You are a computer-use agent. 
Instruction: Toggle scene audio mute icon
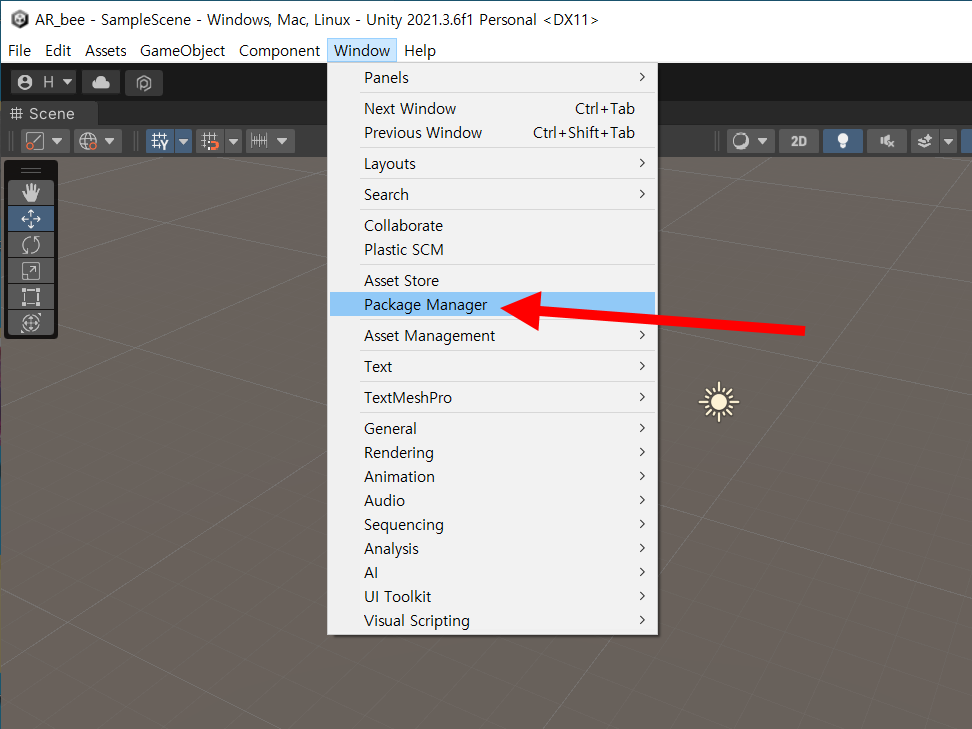[887, 141]
